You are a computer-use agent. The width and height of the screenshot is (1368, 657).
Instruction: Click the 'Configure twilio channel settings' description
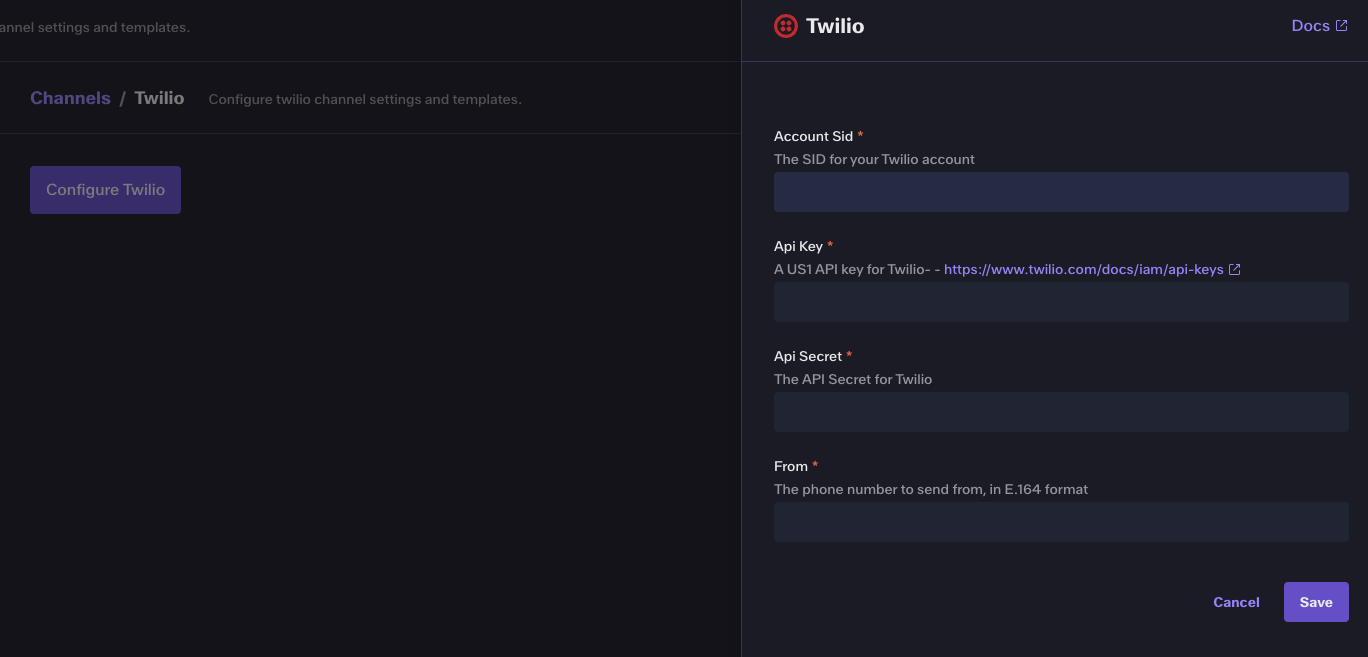click(x=365, y=99)
